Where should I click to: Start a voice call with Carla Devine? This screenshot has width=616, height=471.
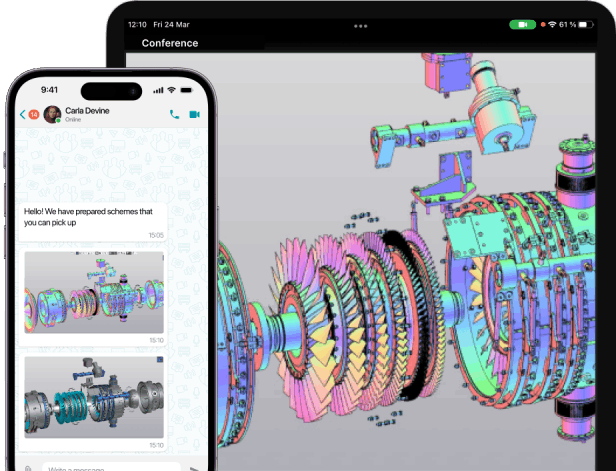[174, 115]
